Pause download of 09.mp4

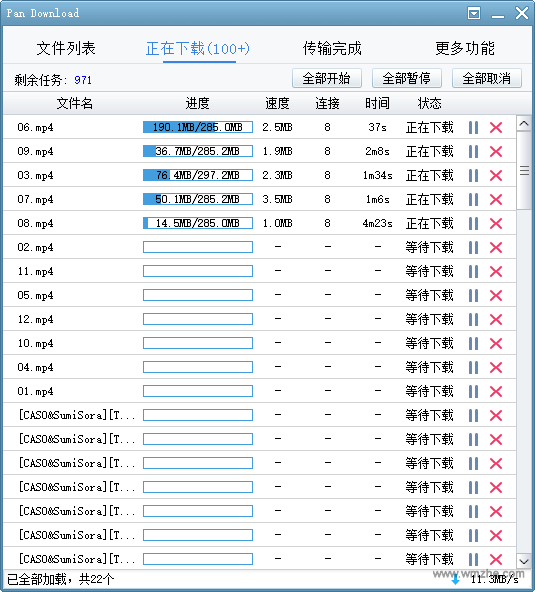[x=473, y=151]
